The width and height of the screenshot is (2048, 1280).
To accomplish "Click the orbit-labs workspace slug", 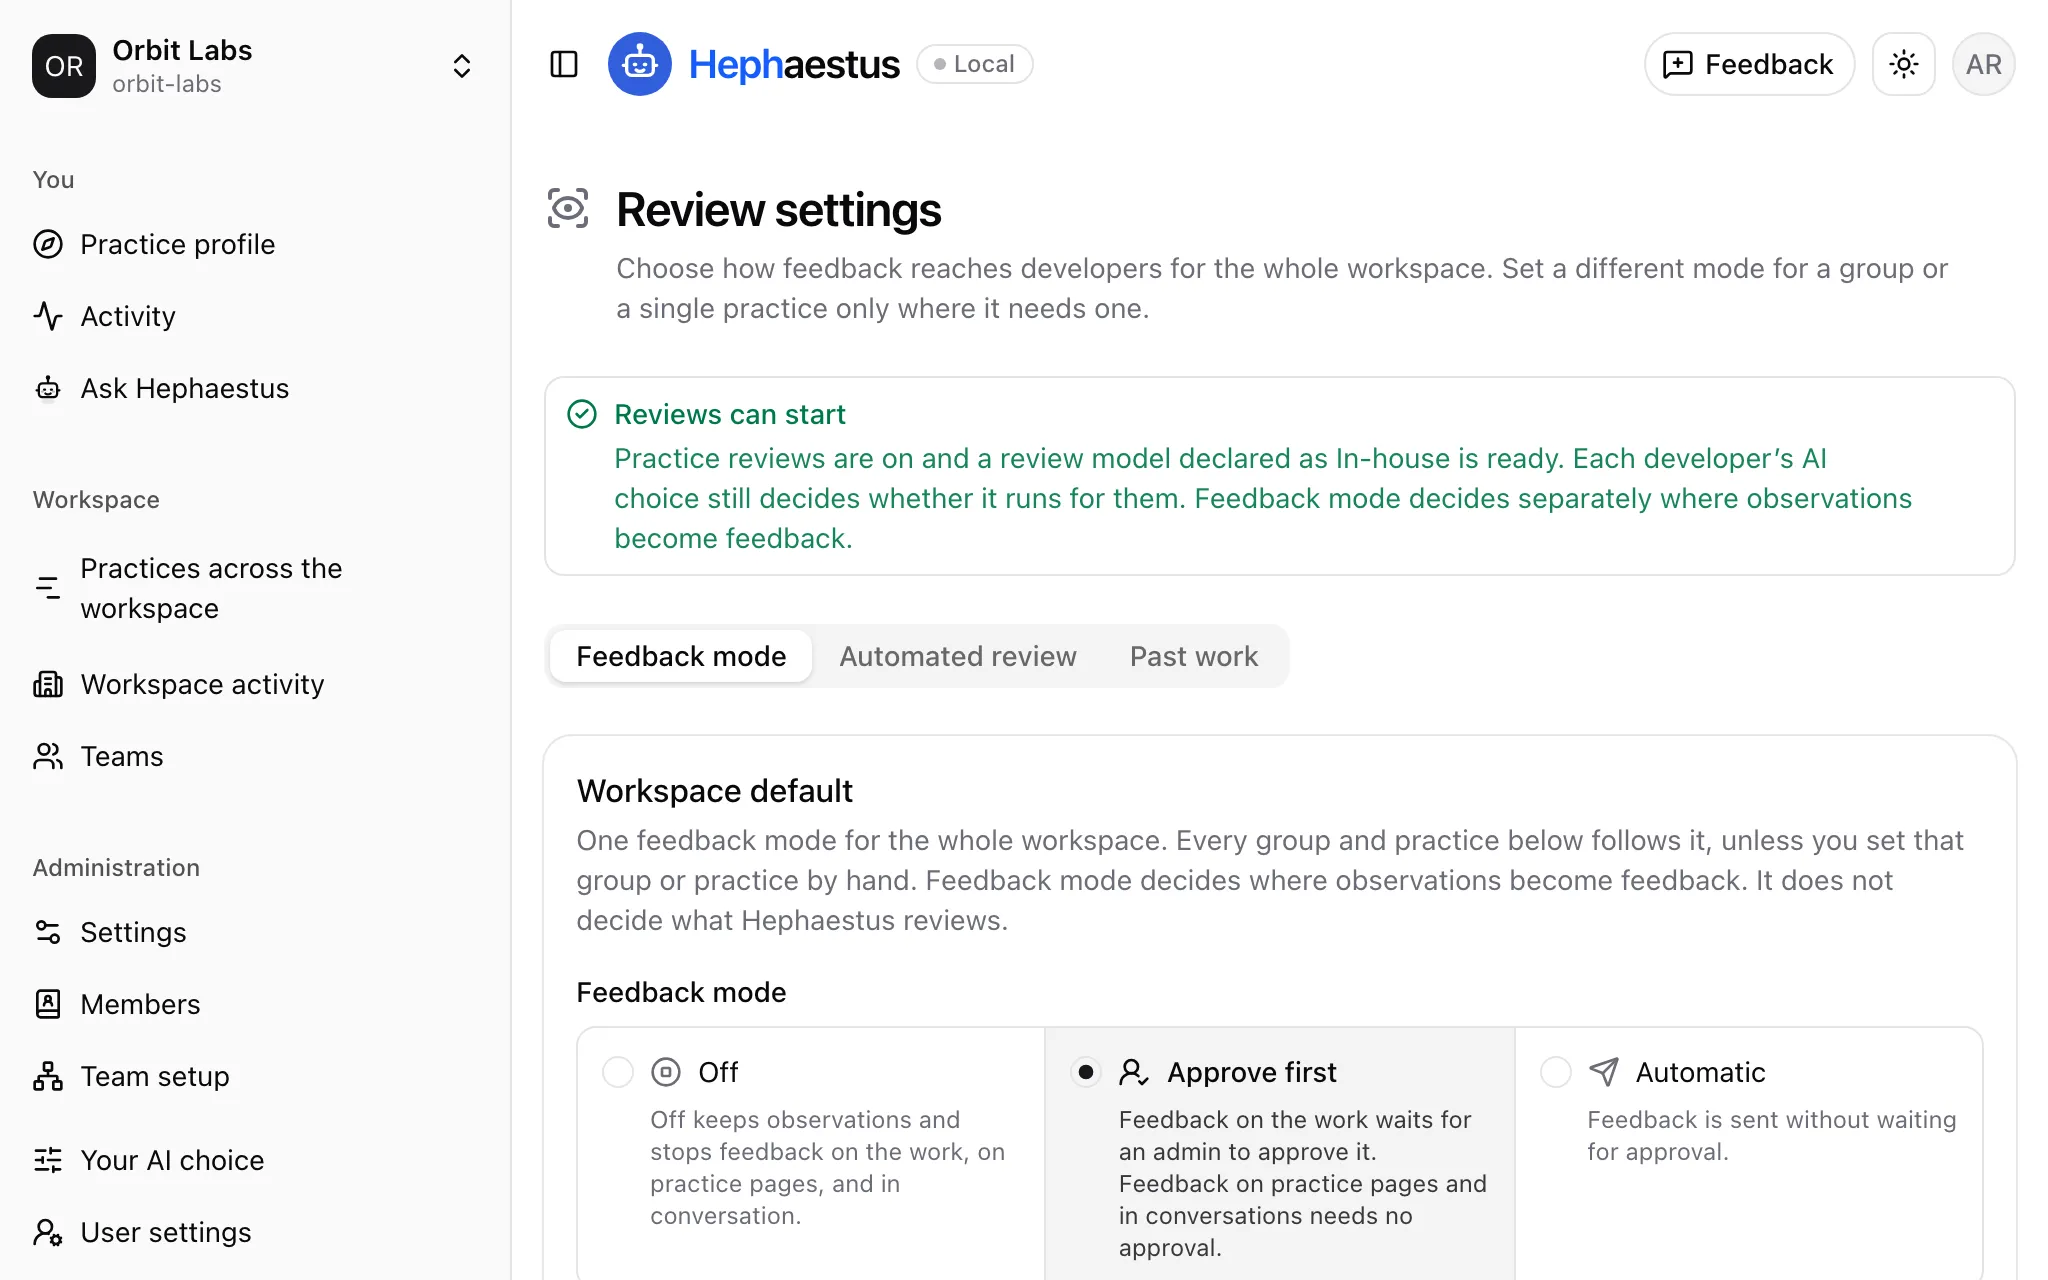I will tap(167, 84).
